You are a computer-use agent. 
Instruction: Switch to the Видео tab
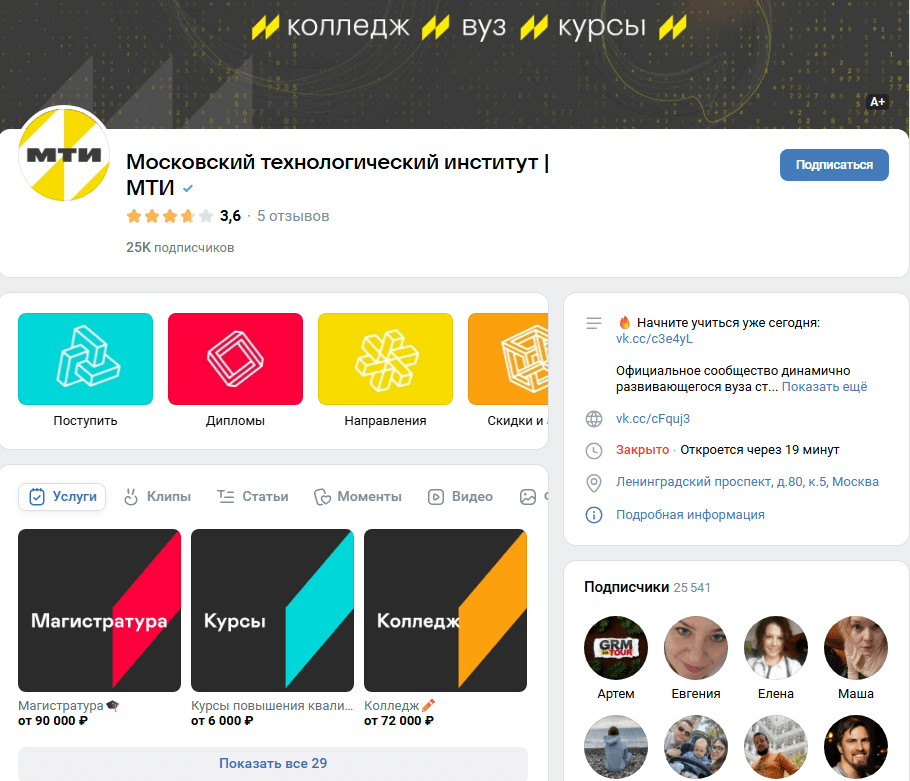pyautogui.click(x=460, y=497)
